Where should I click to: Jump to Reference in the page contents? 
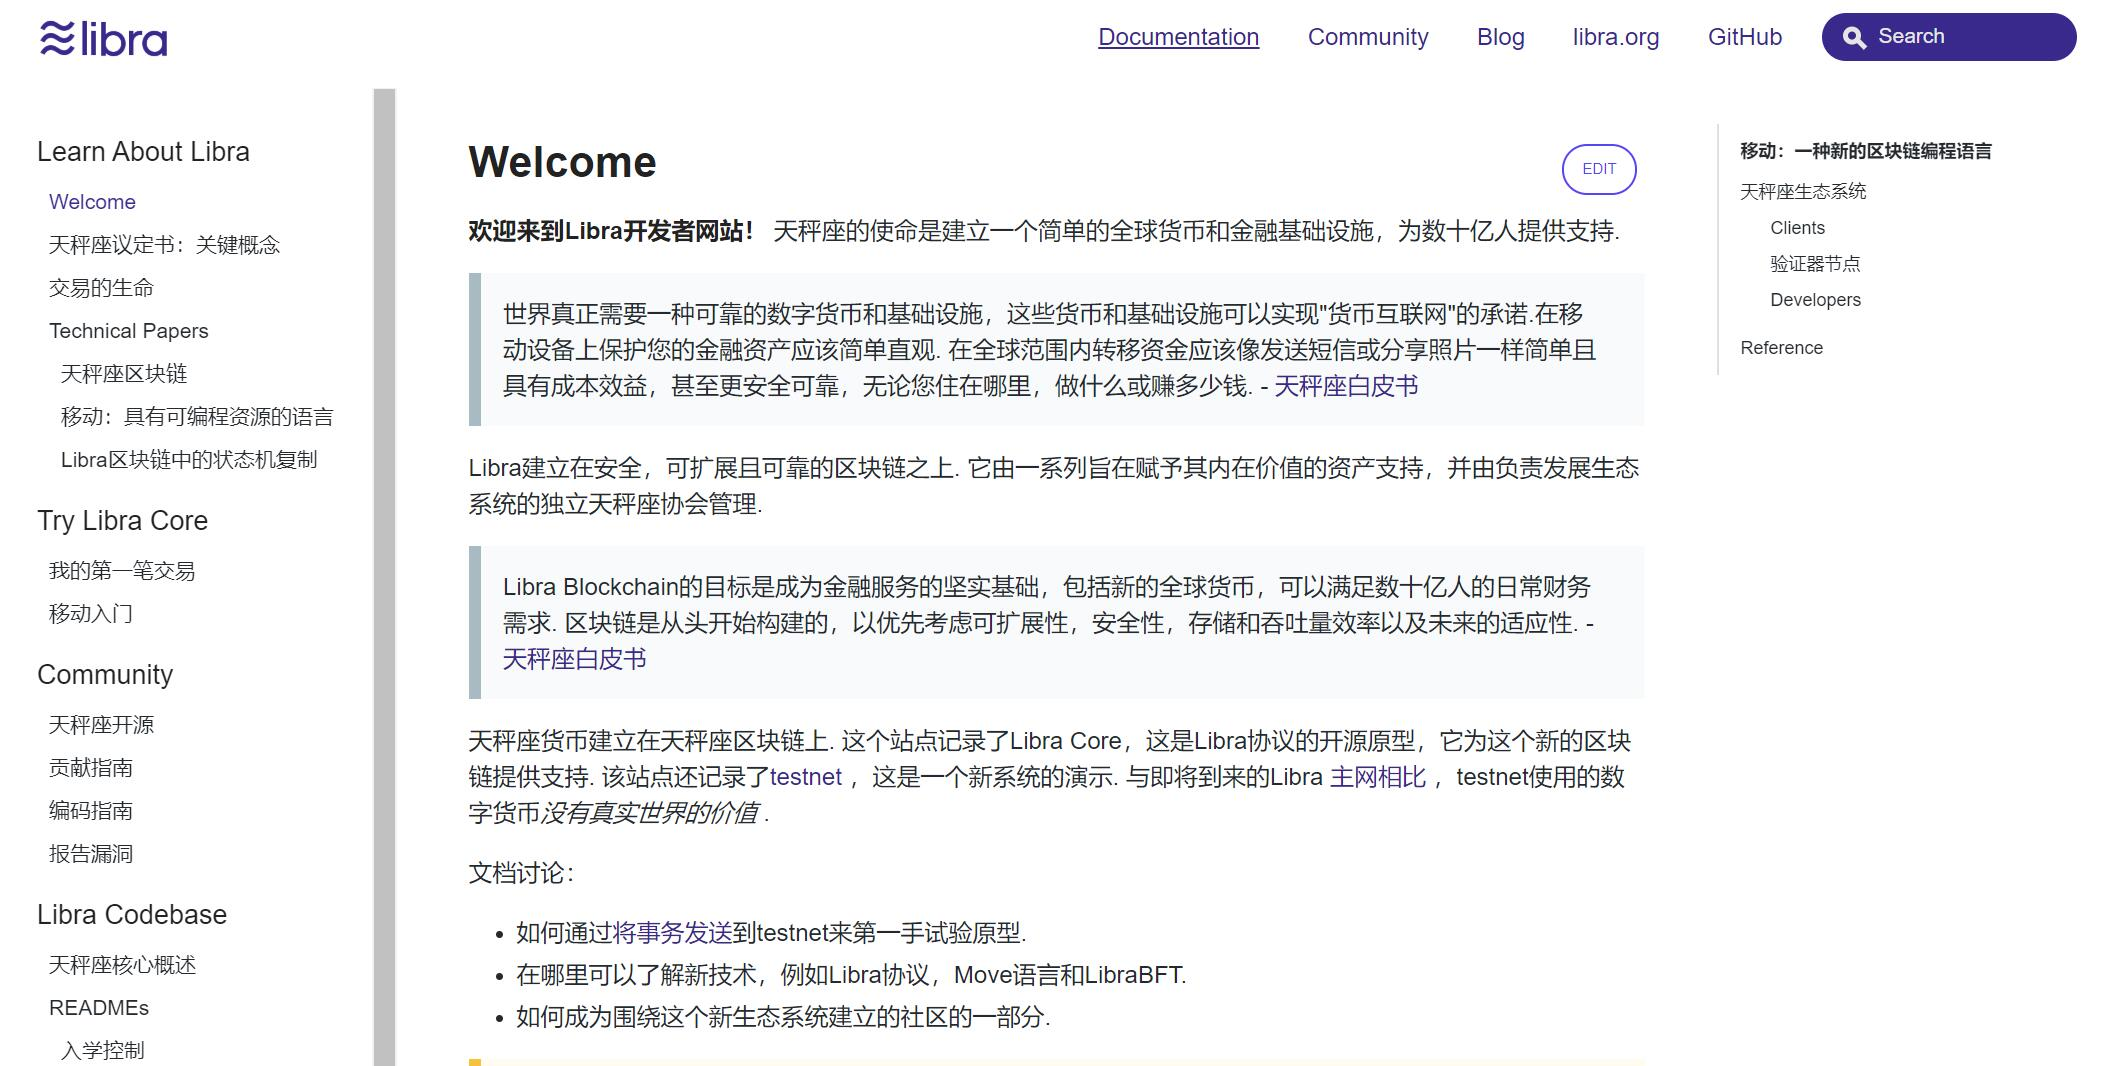(x=1781, y=348)
